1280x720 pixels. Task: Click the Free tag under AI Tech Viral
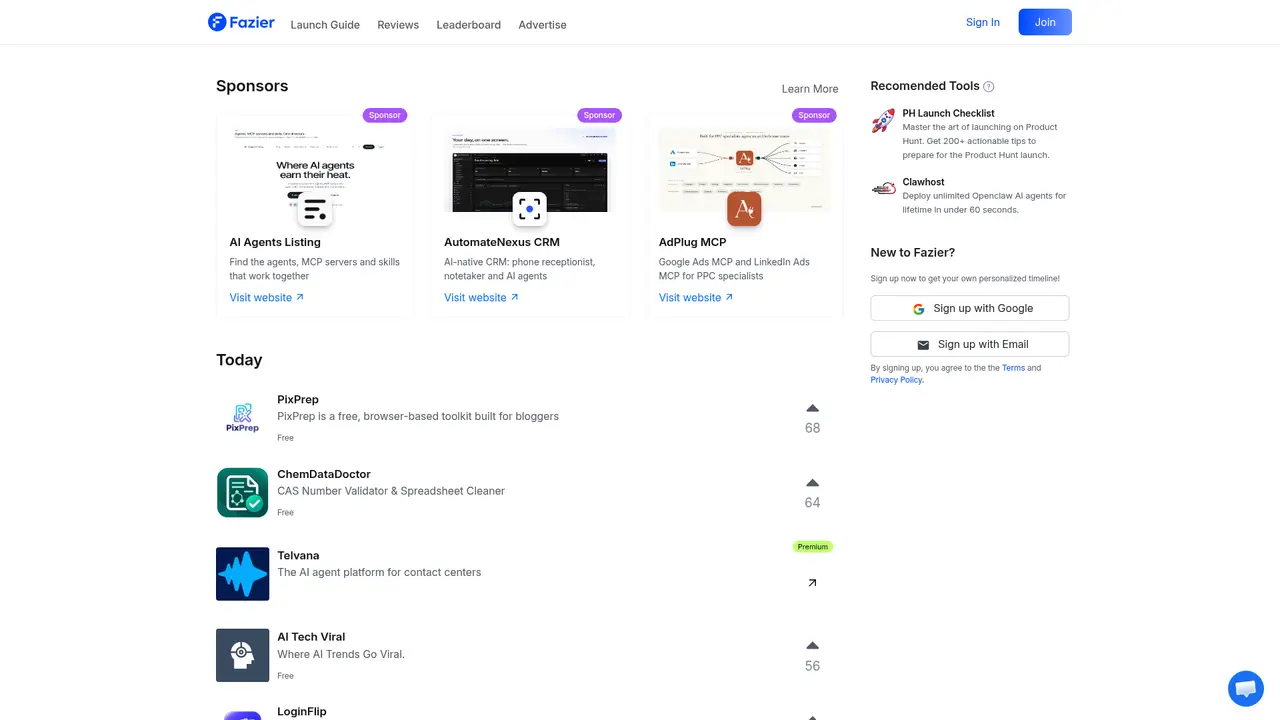tap(285, 676)
